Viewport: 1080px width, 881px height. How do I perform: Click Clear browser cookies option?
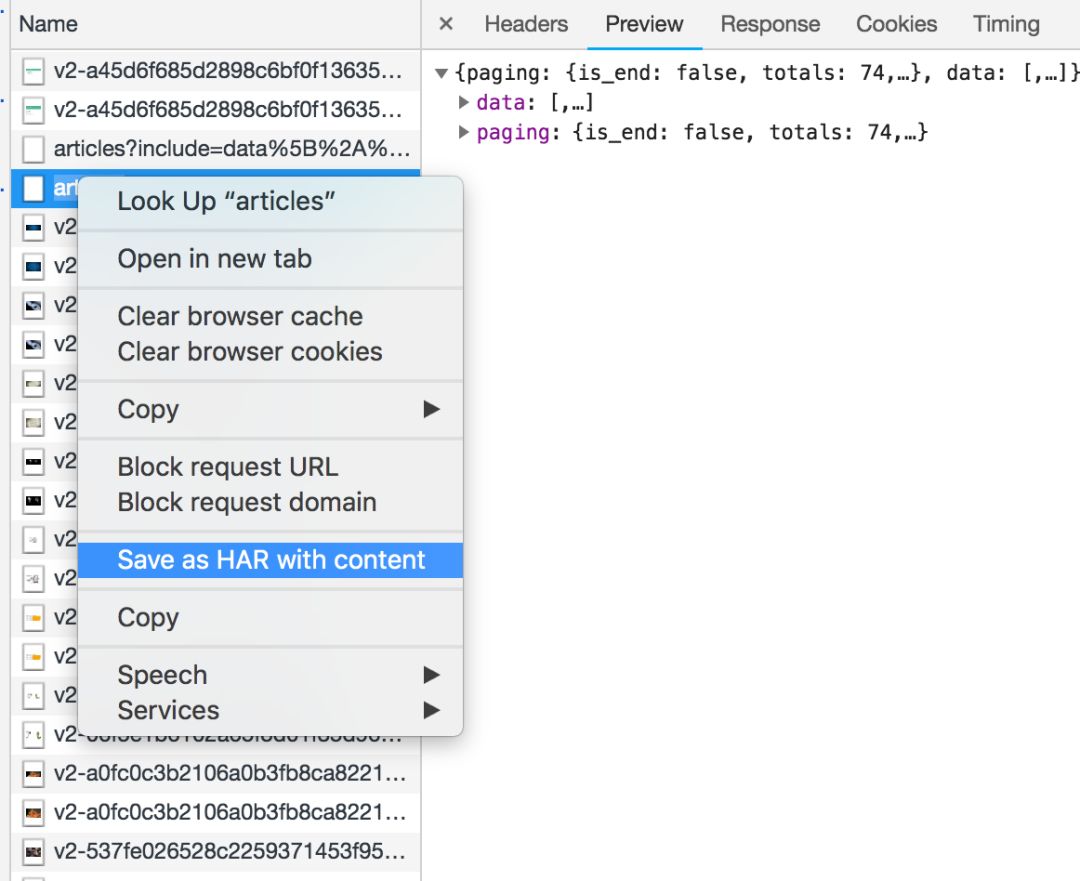(250, 352)
